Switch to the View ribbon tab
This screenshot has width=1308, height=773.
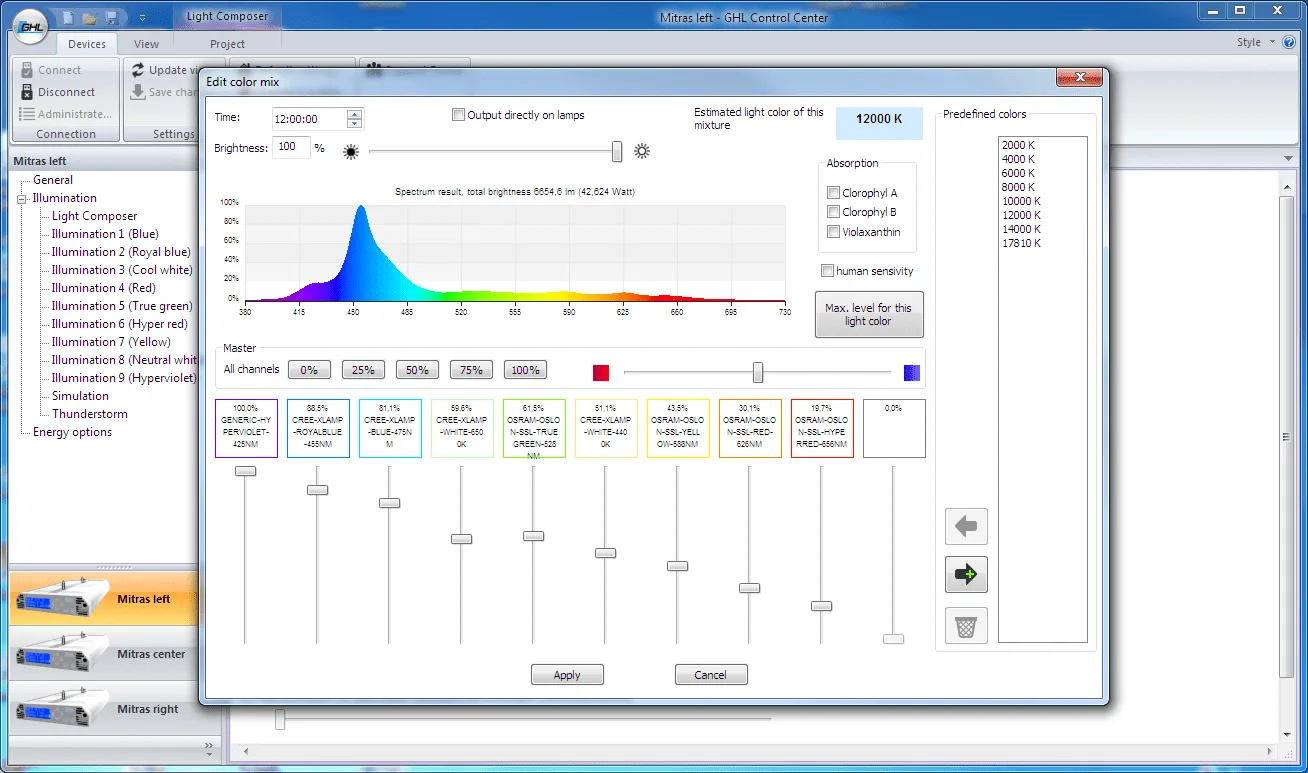click(x=147, y=44)
